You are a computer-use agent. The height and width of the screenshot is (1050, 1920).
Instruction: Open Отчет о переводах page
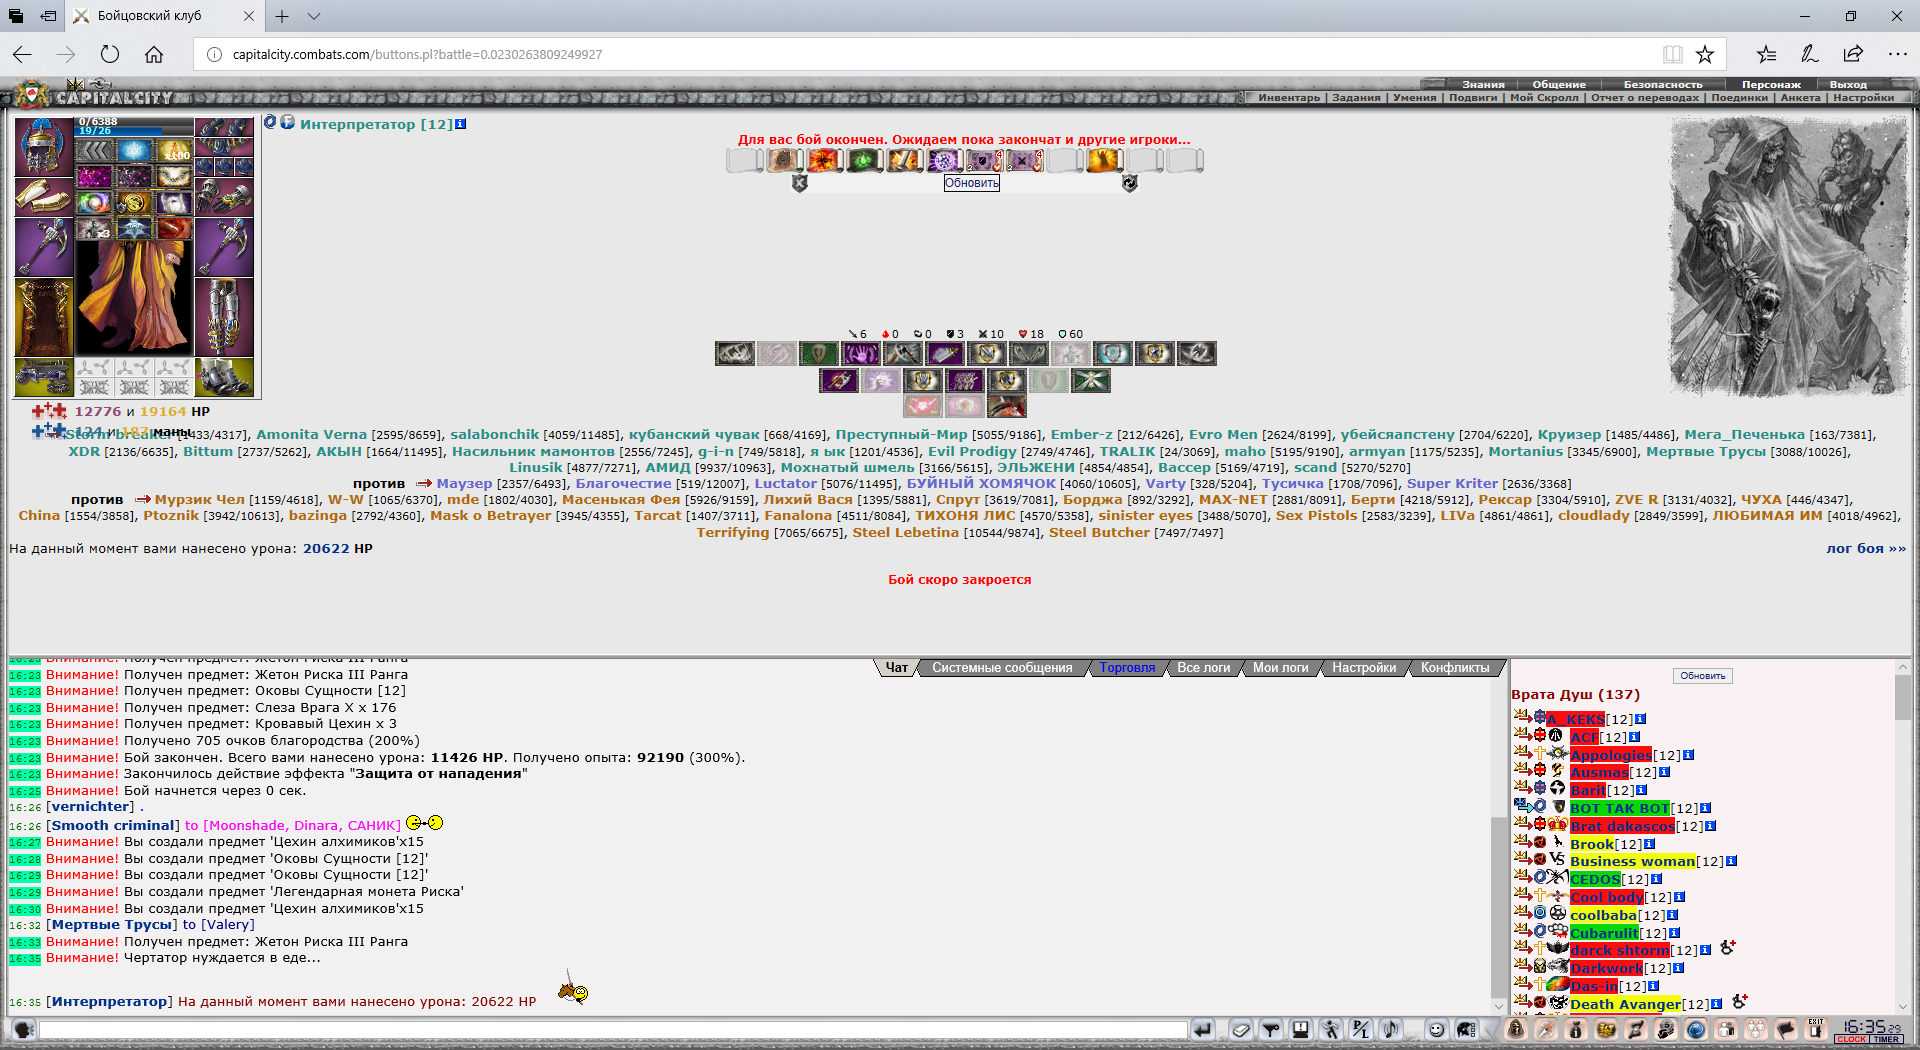[x=1644, y=98]
